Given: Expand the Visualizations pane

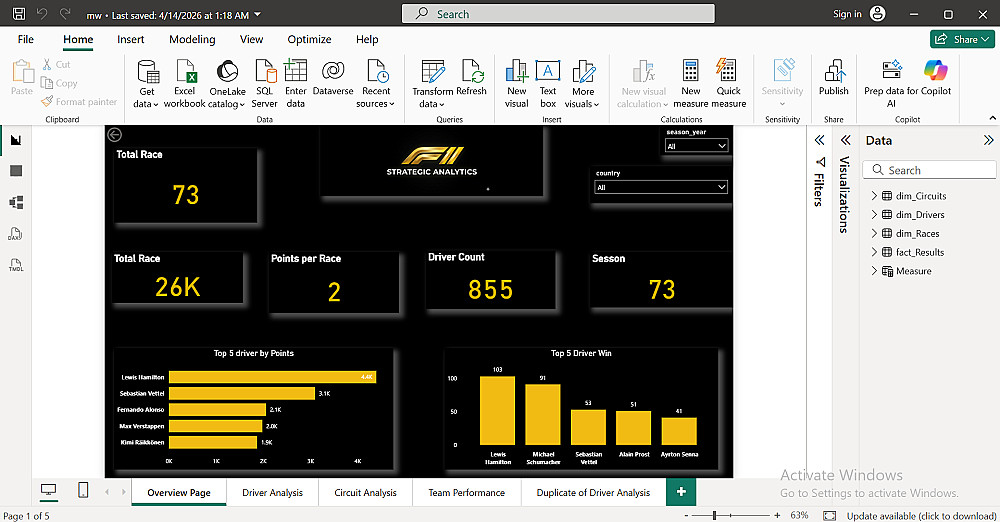Looking at the screenshot, I should pos(846,140).
